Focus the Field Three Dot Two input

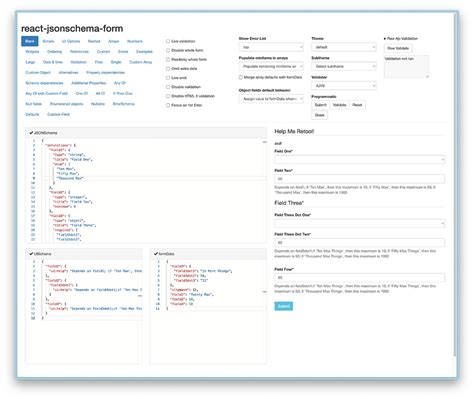tap(359, 243)
